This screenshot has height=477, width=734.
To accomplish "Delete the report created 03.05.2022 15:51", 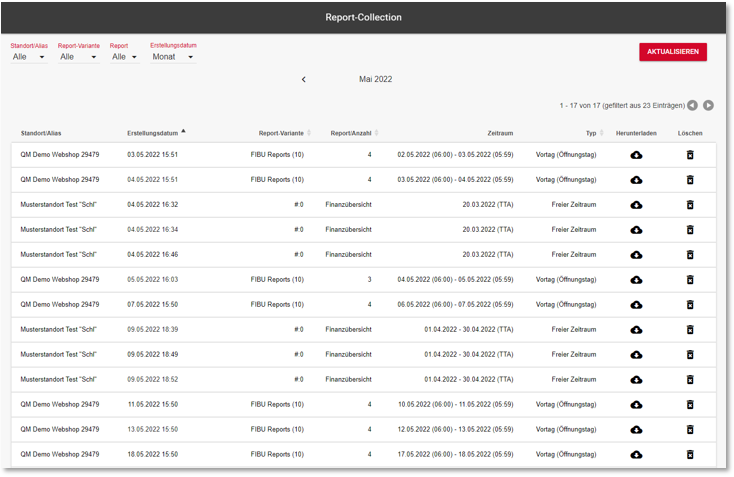I will 689,155.
